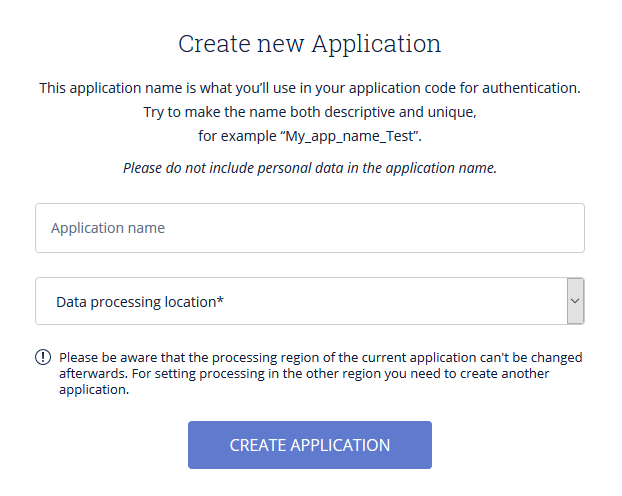
Task: Click the italic personal data notice
Action: point(309,168)
